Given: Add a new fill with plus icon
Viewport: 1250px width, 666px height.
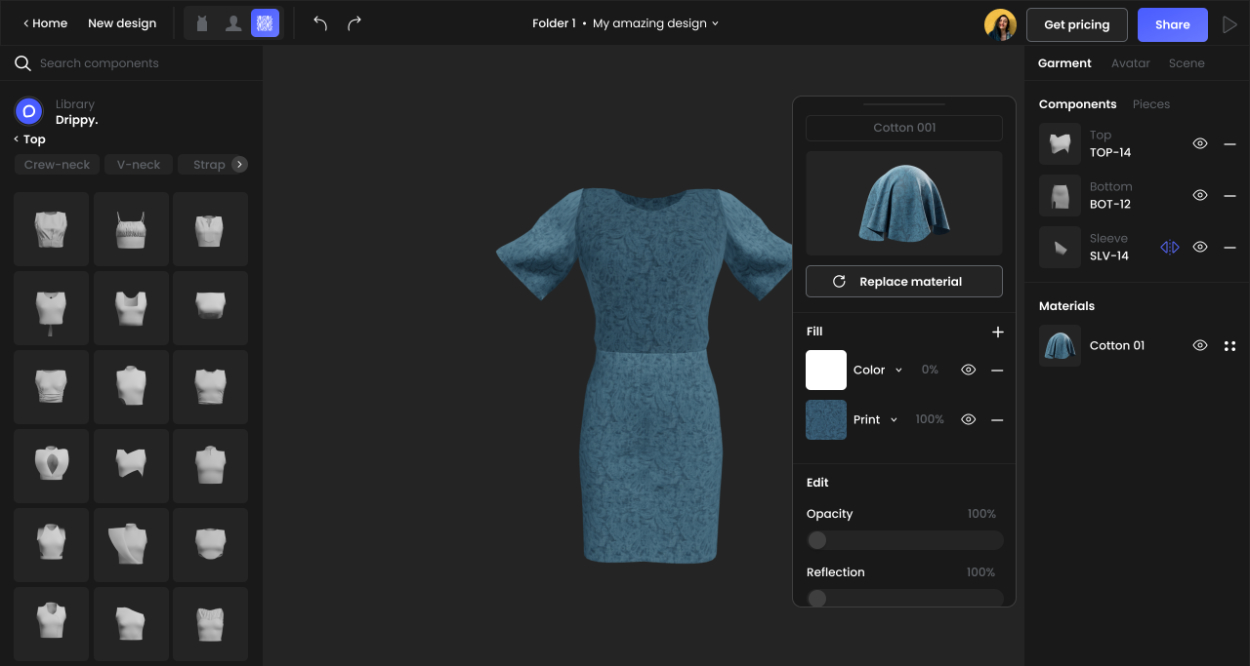Looking at the screenshot, I should click(997, 332).
